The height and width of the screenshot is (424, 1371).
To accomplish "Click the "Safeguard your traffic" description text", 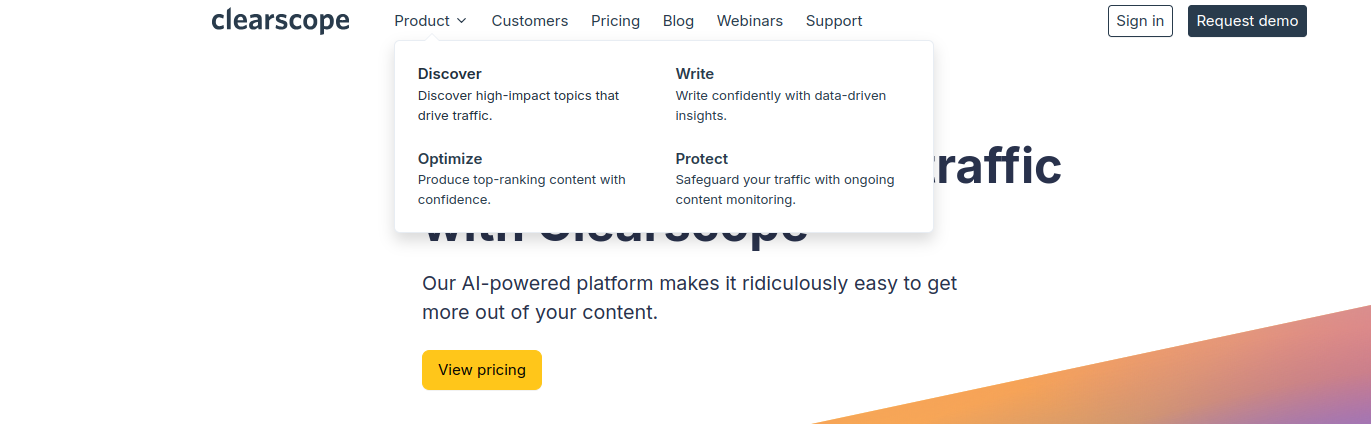I will tap(785, 189).
